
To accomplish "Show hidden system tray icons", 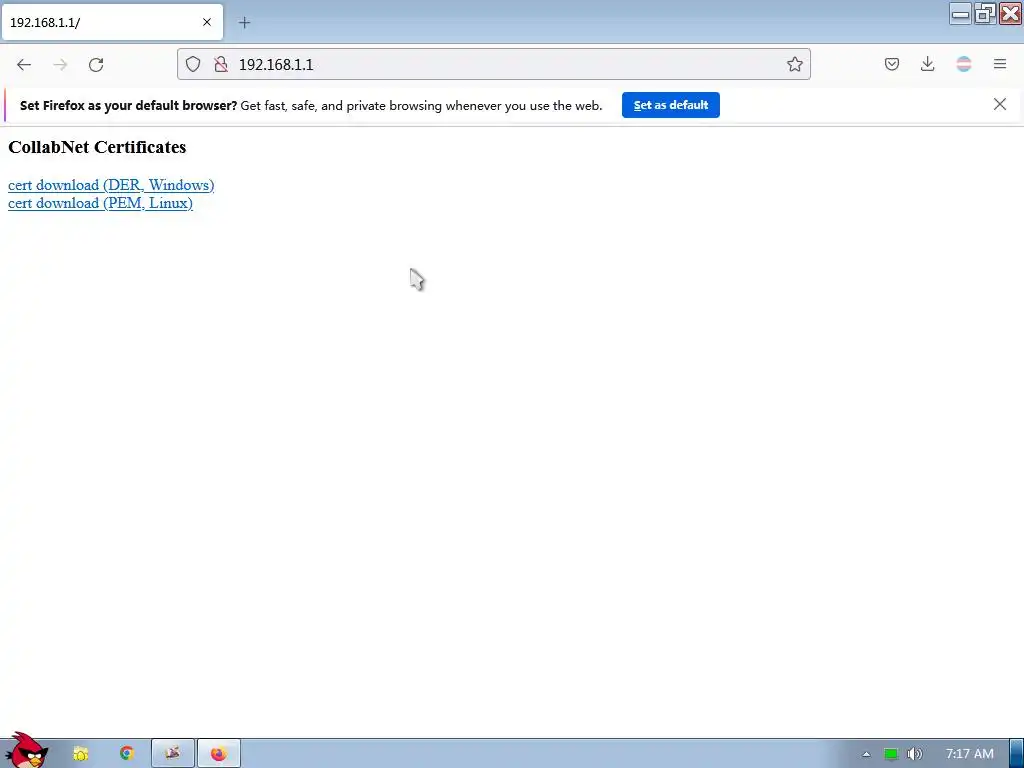I will pyautogui.click(x=866, y=754).
